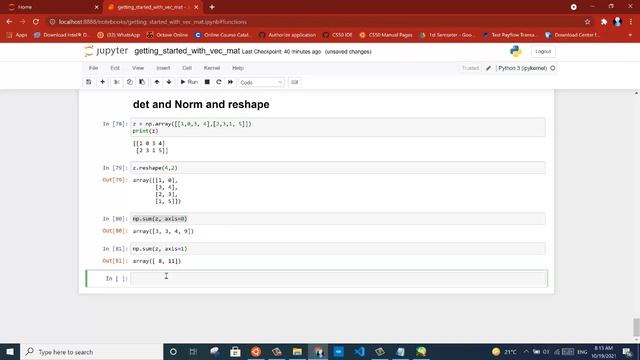
Task: Bookmark this page with star icon
Action: (587, 22)
